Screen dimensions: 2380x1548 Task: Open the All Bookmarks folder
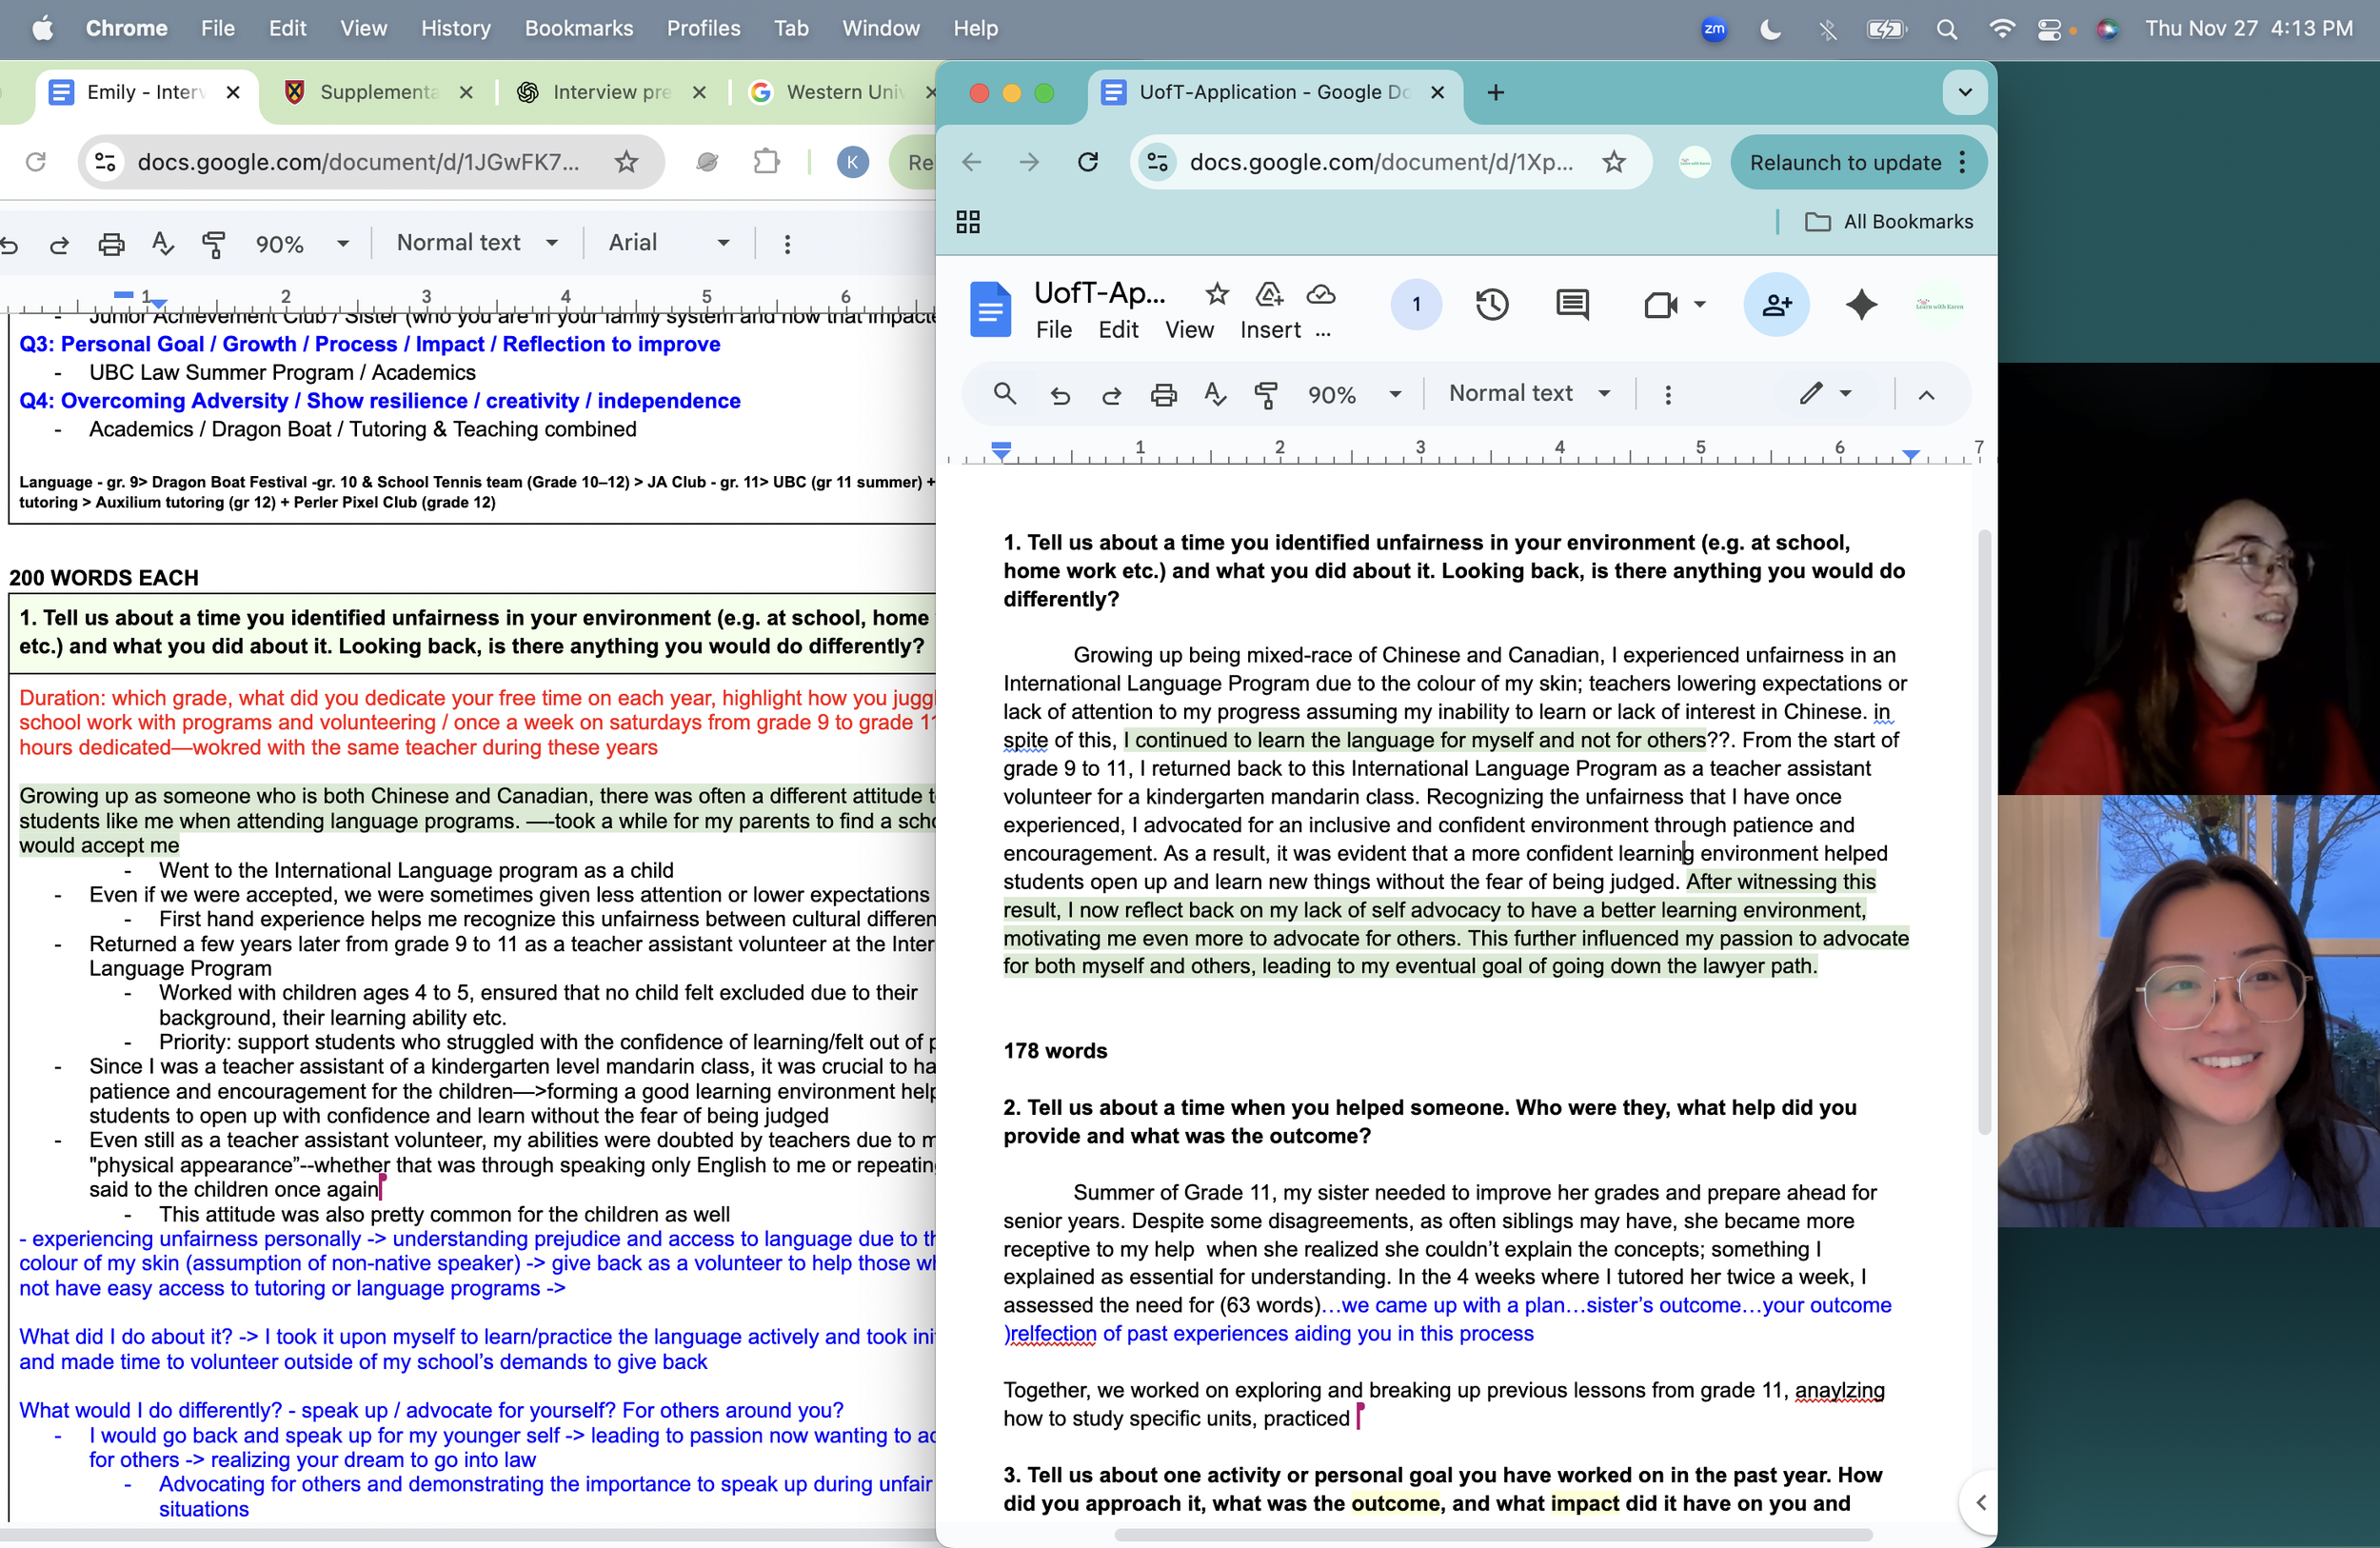tap(1888, 222)
